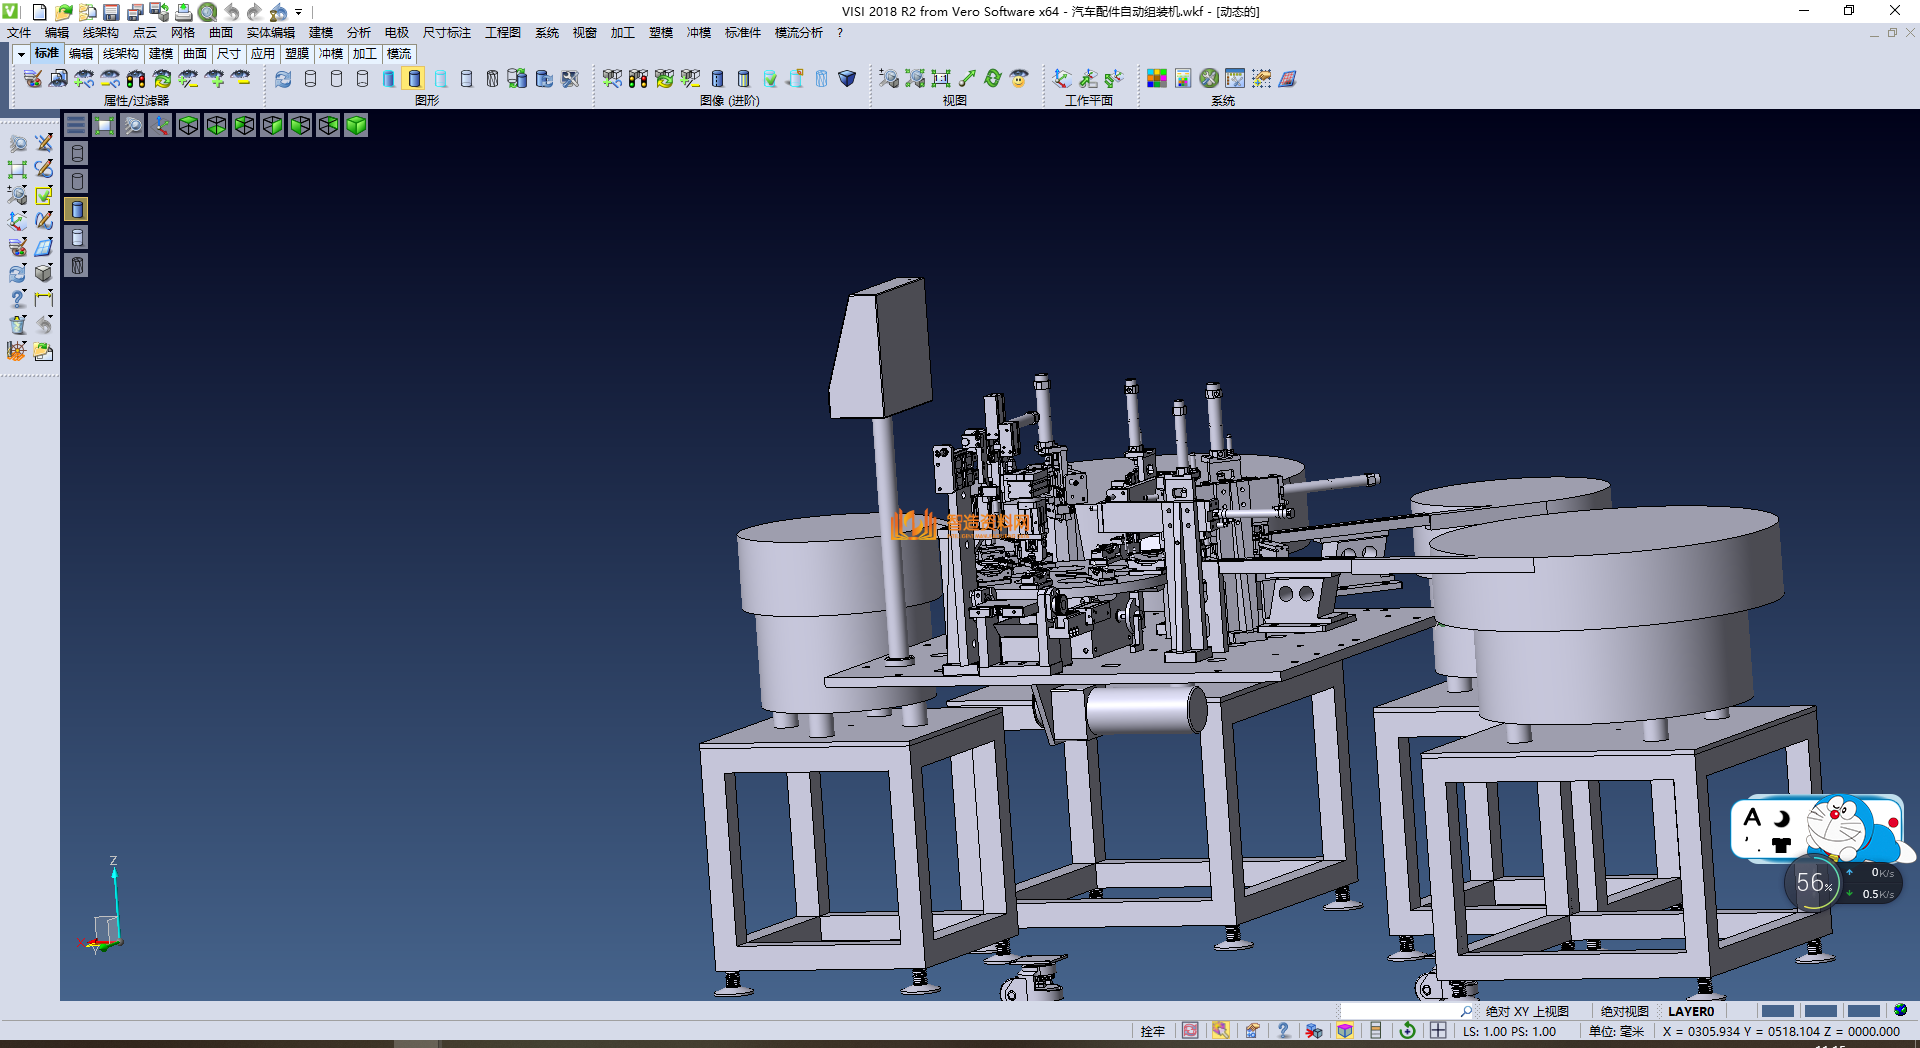1920x1048 pixels.
Task: Open the 文件 menu
Action: [x=19, y=33]
